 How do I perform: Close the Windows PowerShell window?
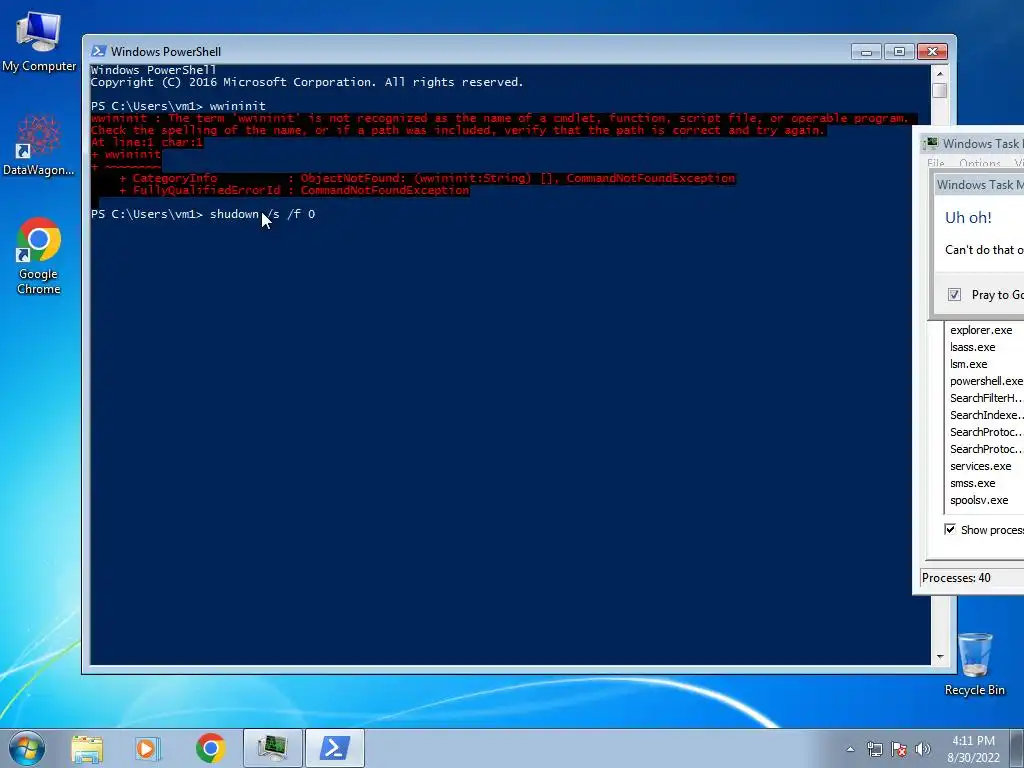(933, 52)
